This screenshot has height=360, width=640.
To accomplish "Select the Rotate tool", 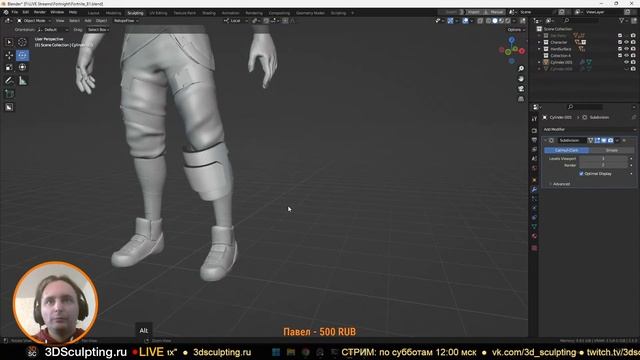I will (x=22, y=55).
